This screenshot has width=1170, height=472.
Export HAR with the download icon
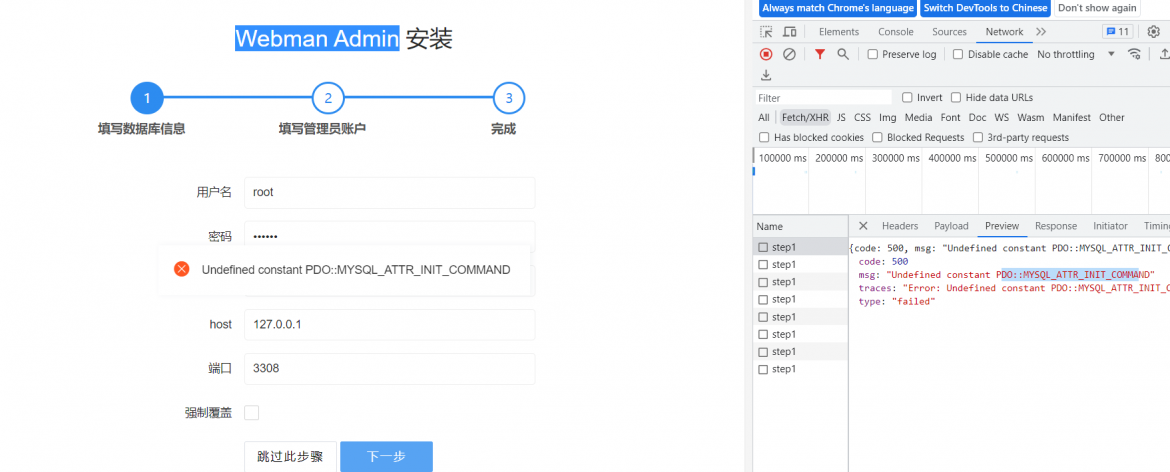(766, 75)
